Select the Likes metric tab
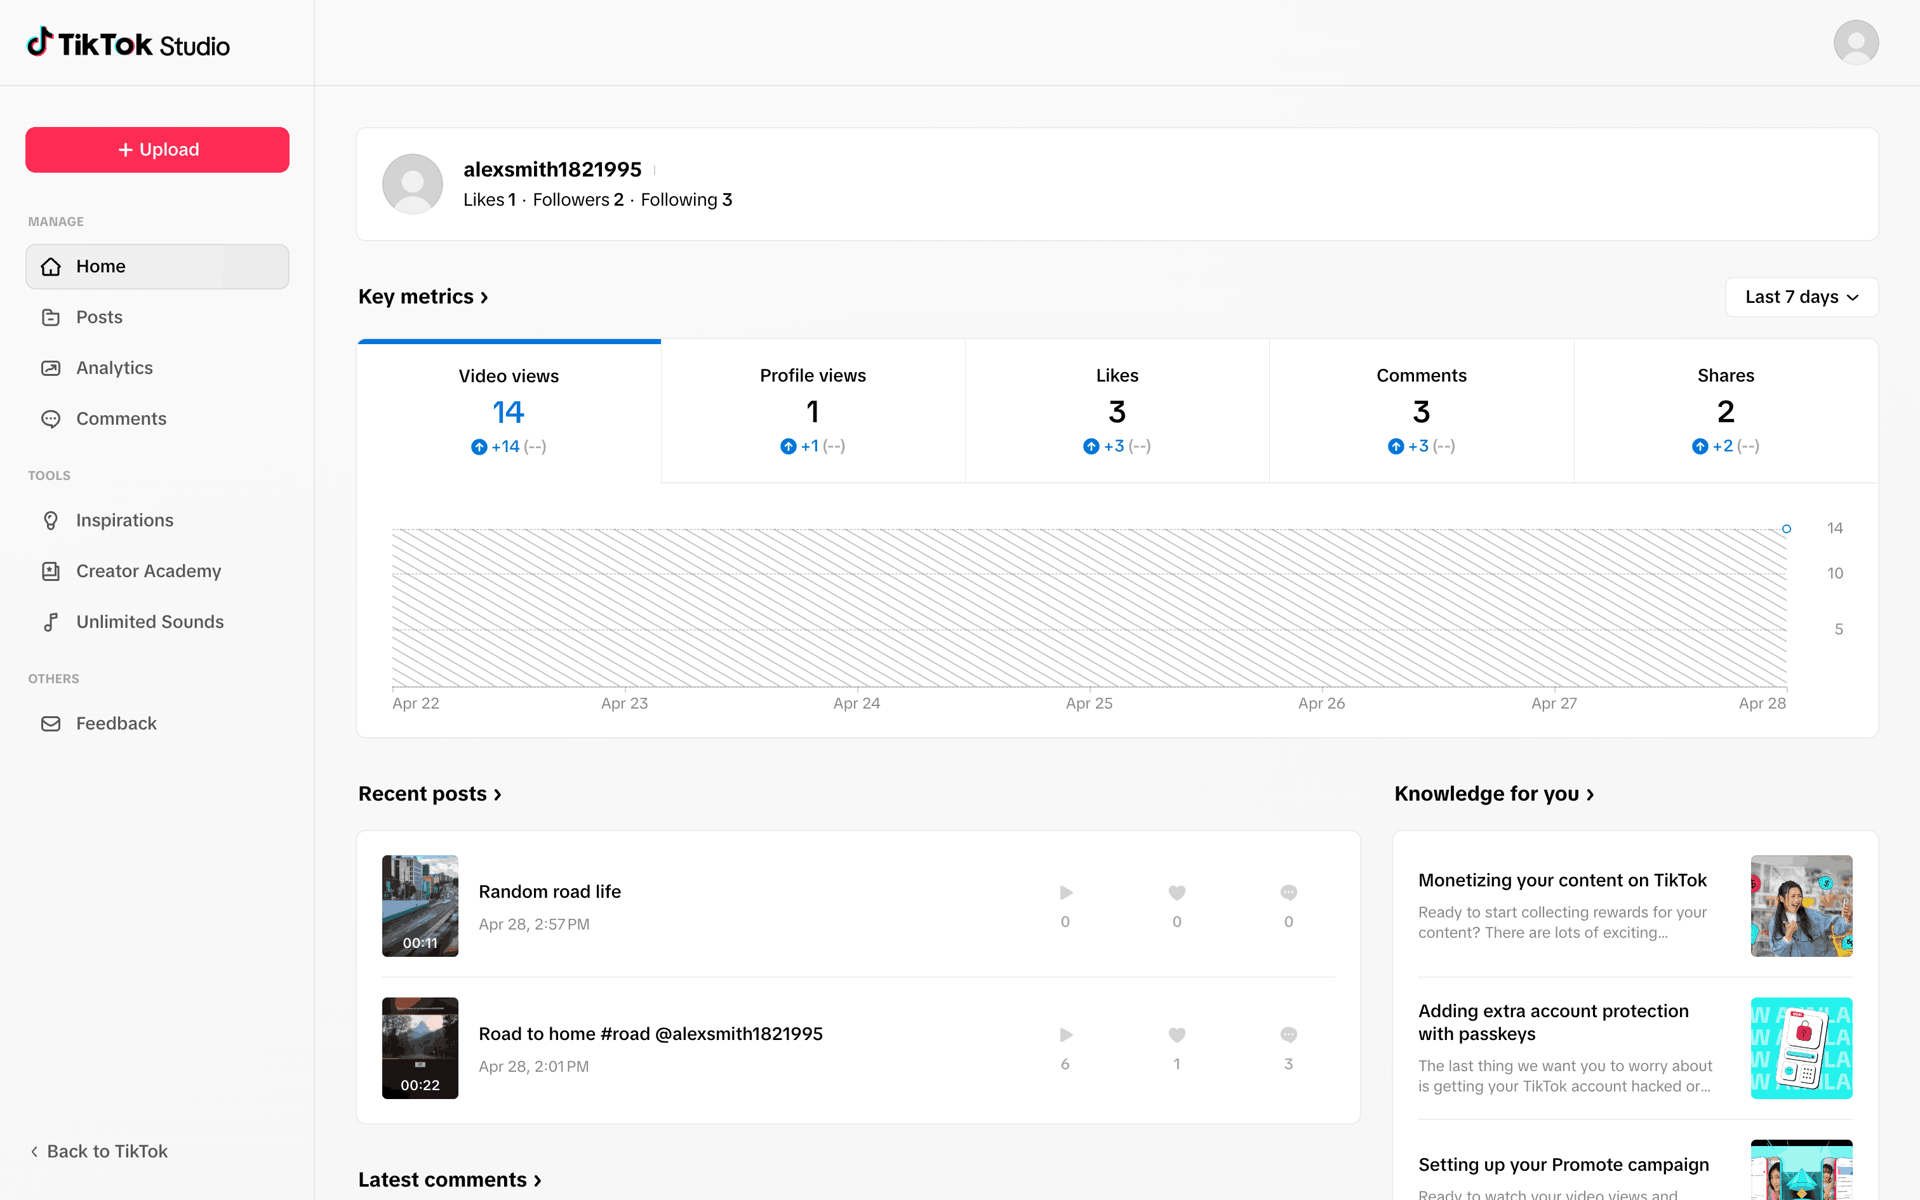 click(1117, 411)
